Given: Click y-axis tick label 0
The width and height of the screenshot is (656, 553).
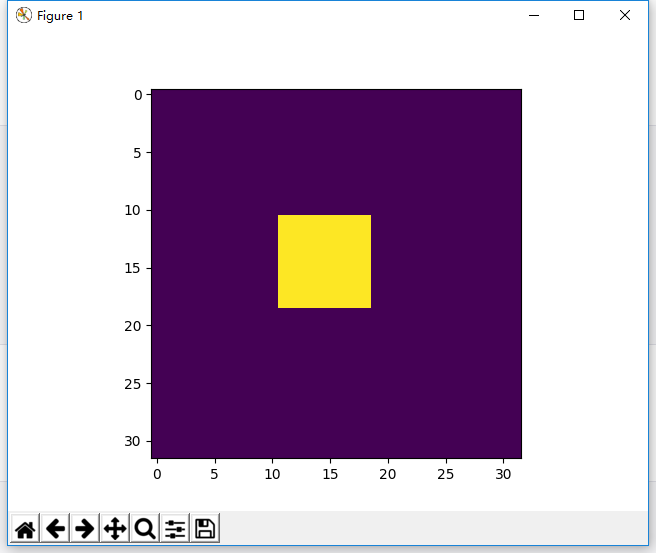Looking at the screenshot, I should [138, 95].
